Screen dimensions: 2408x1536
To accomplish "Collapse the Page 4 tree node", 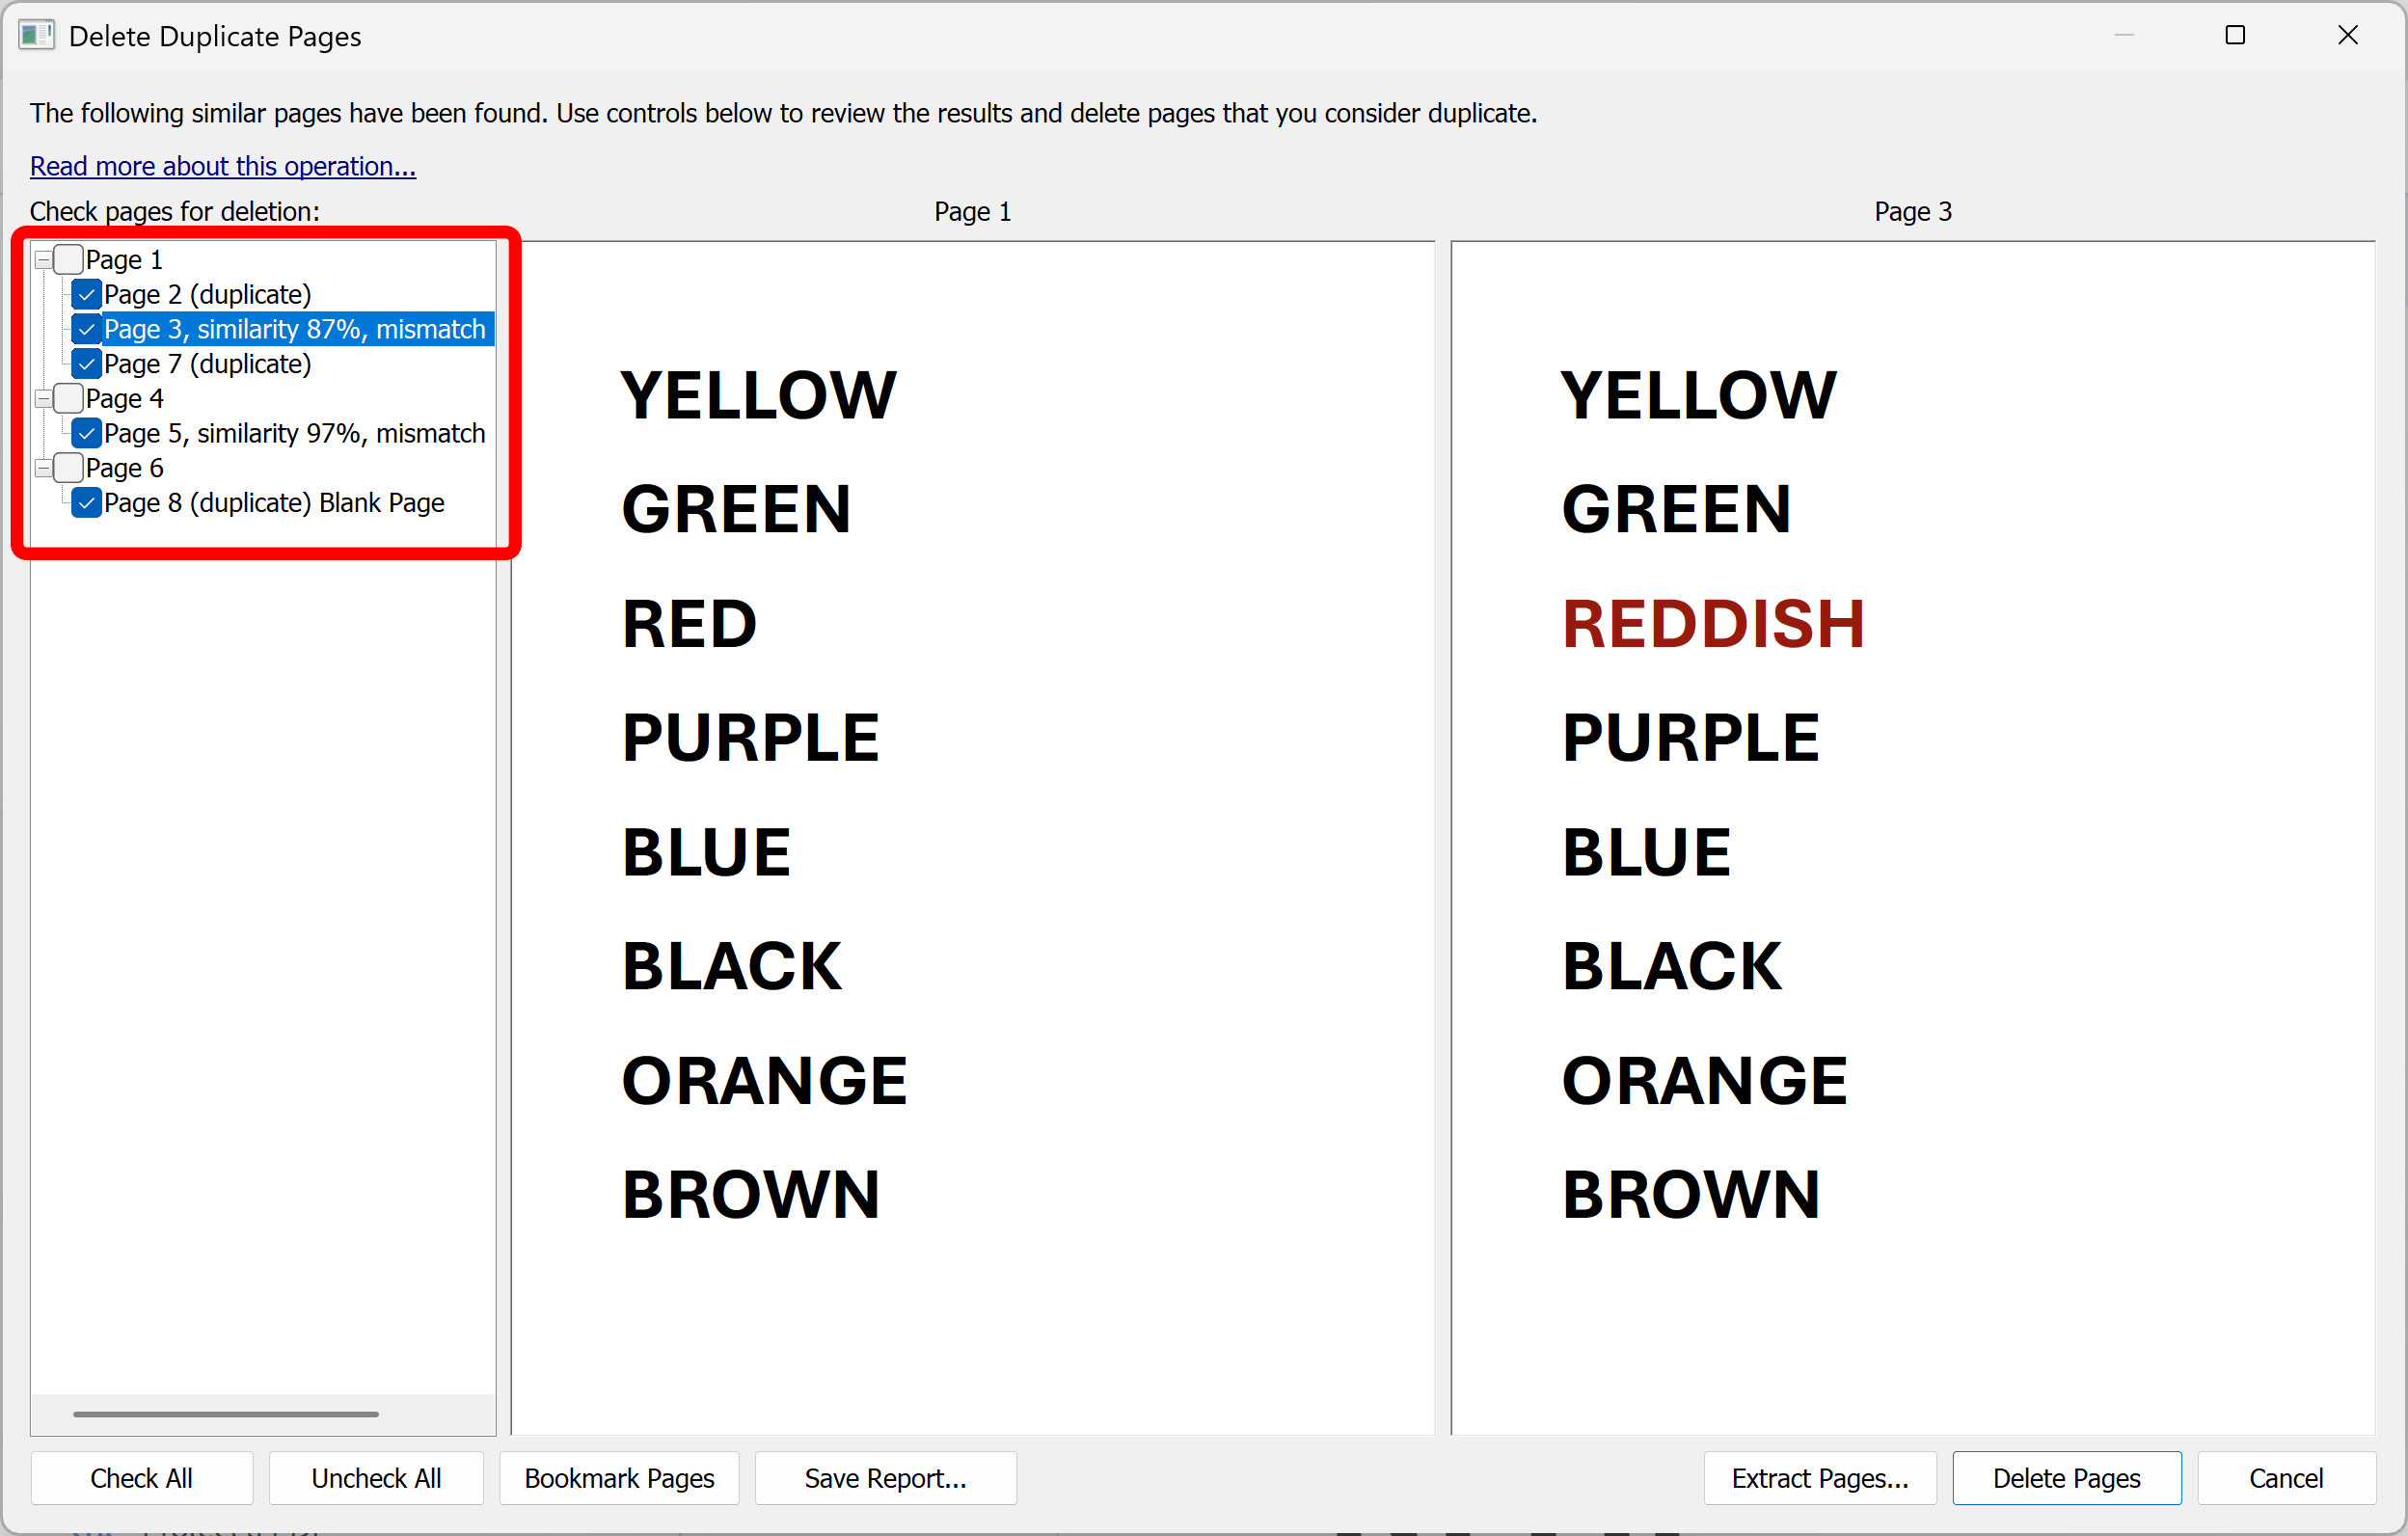I will [42, 398].
